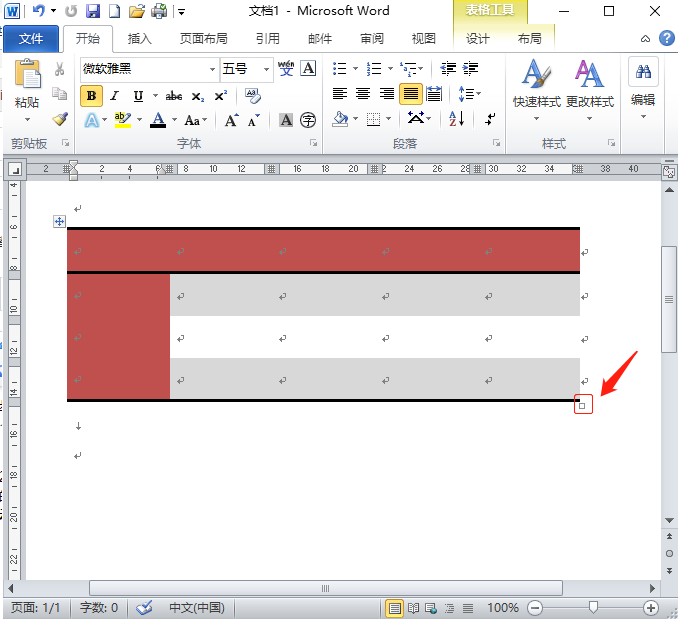Open the 文件 file tab

[x=30, y=39]
